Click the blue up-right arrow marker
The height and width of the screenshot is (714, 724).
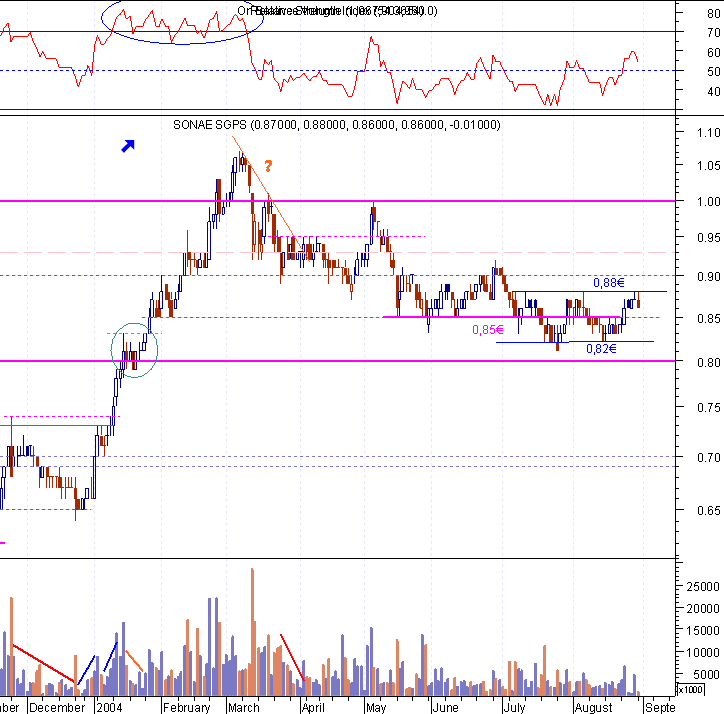click(128, 145)
